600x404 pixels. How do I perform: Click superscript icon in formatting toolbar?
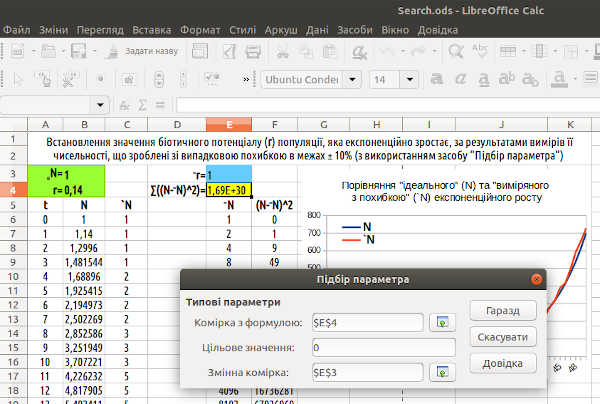507,79
